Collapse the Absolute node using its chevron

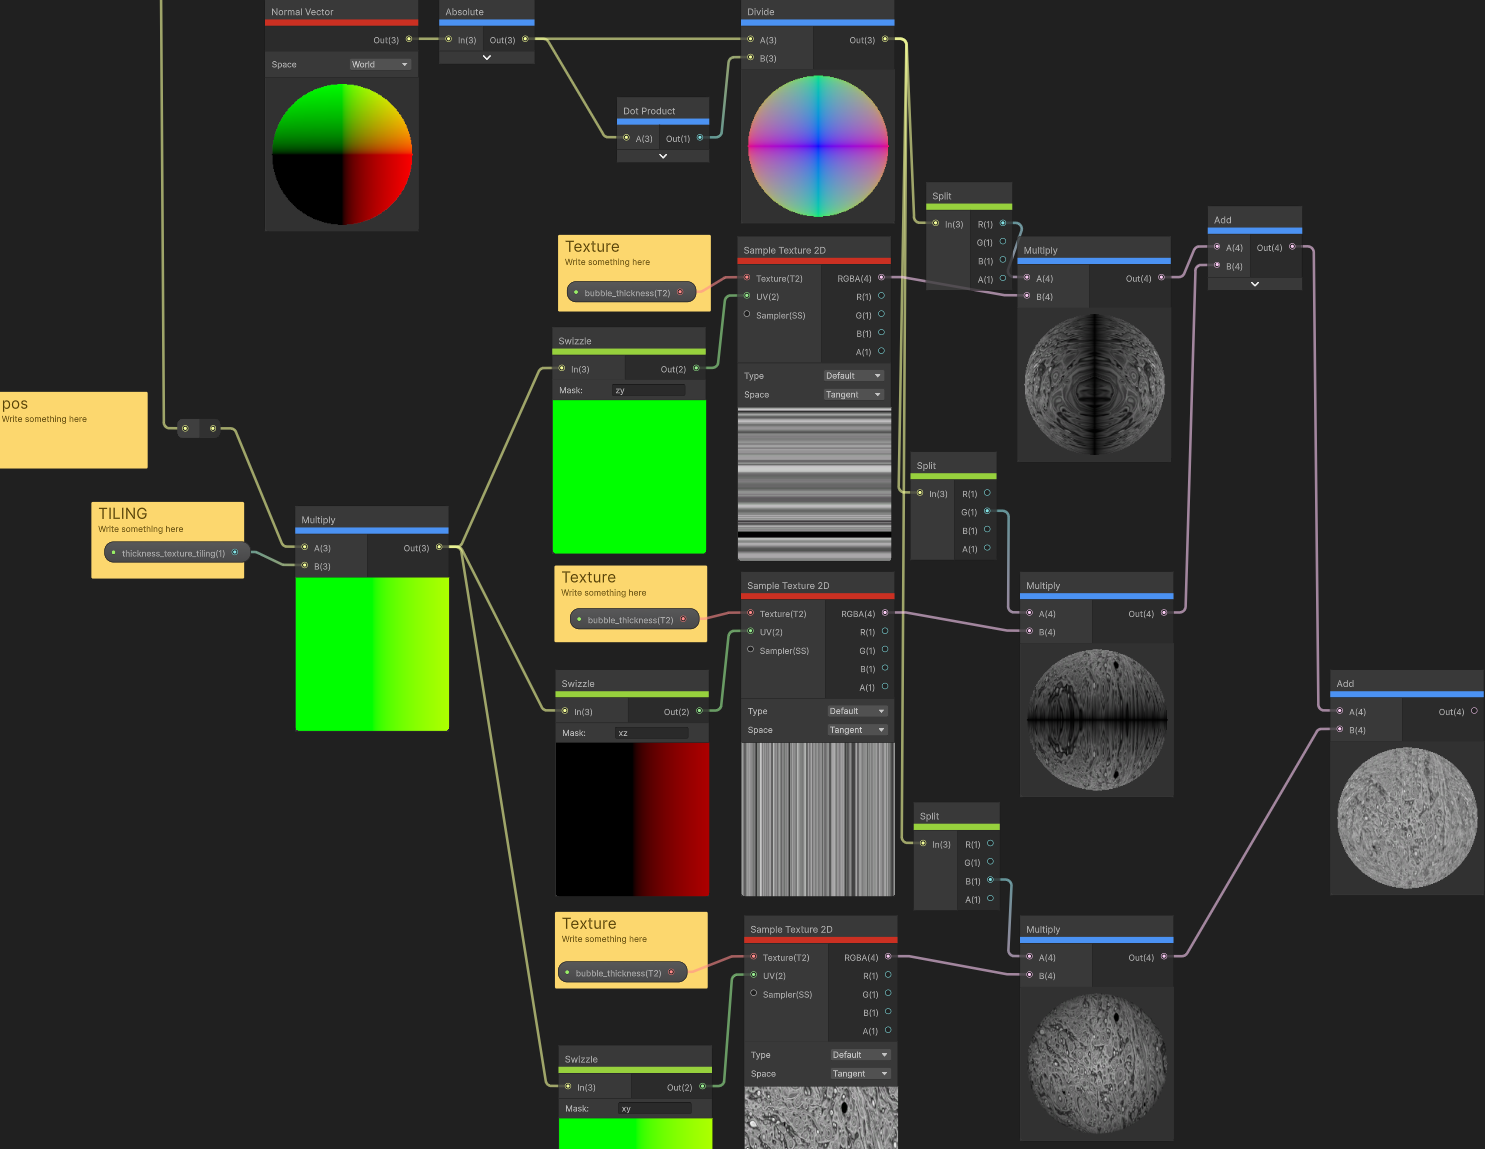coord(486,58)
